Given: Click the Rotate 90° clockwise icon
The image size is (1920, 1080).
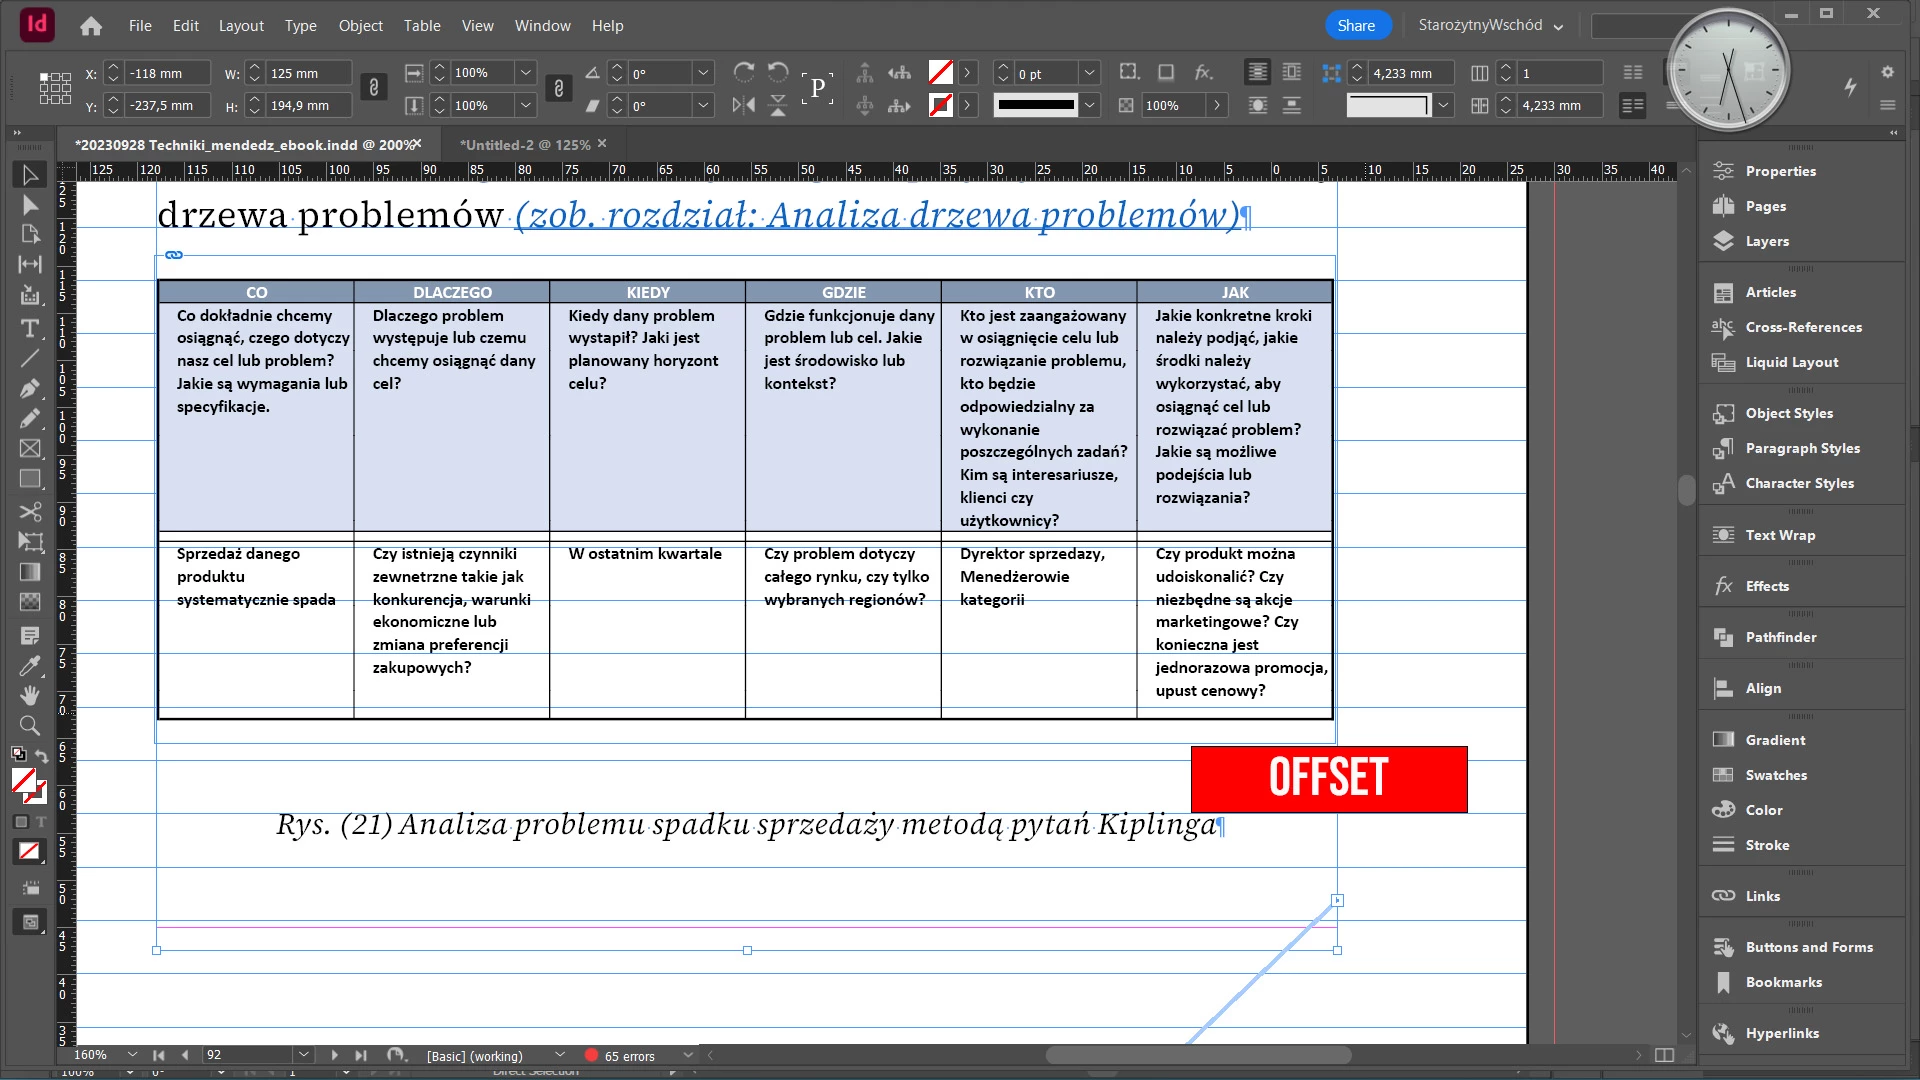Looking at the screenshot, I should coord(743,72).
